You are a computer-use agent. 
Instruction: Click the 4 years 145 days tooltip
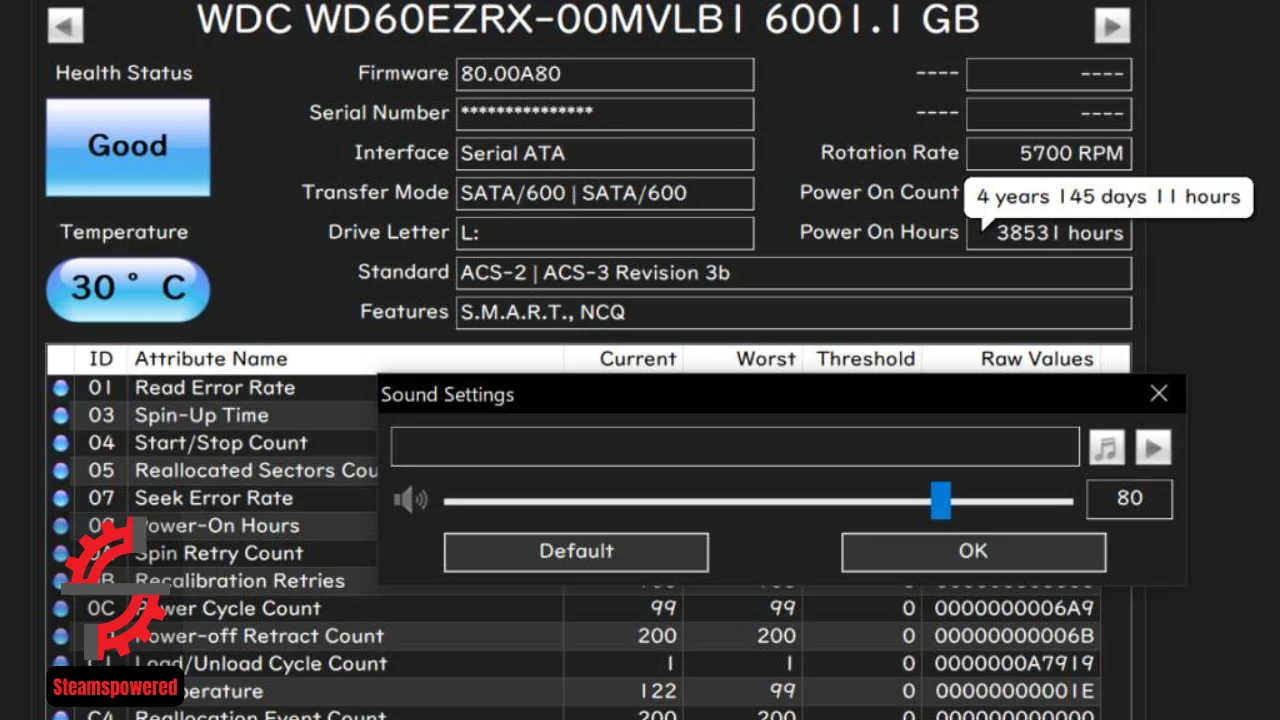[1108, 197]
